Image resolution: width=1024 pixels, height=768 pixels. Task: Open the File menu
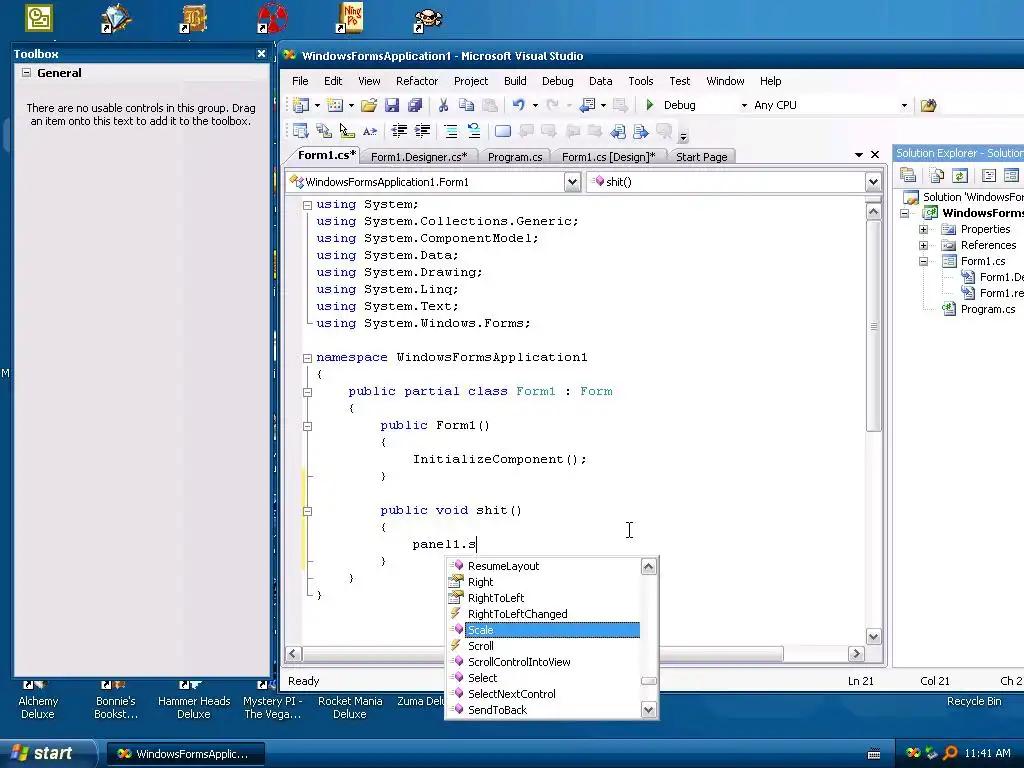click(300, 81)
